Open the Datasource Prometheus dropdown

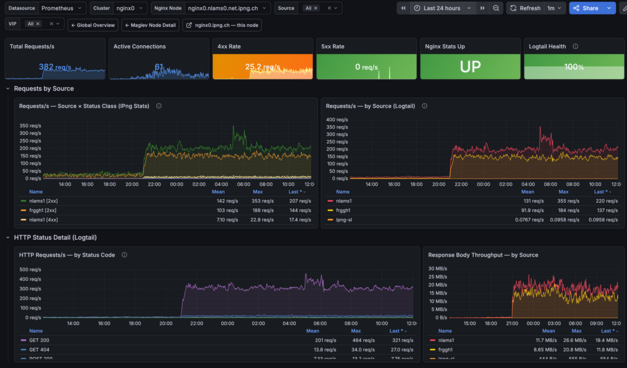tap(62, 8)
